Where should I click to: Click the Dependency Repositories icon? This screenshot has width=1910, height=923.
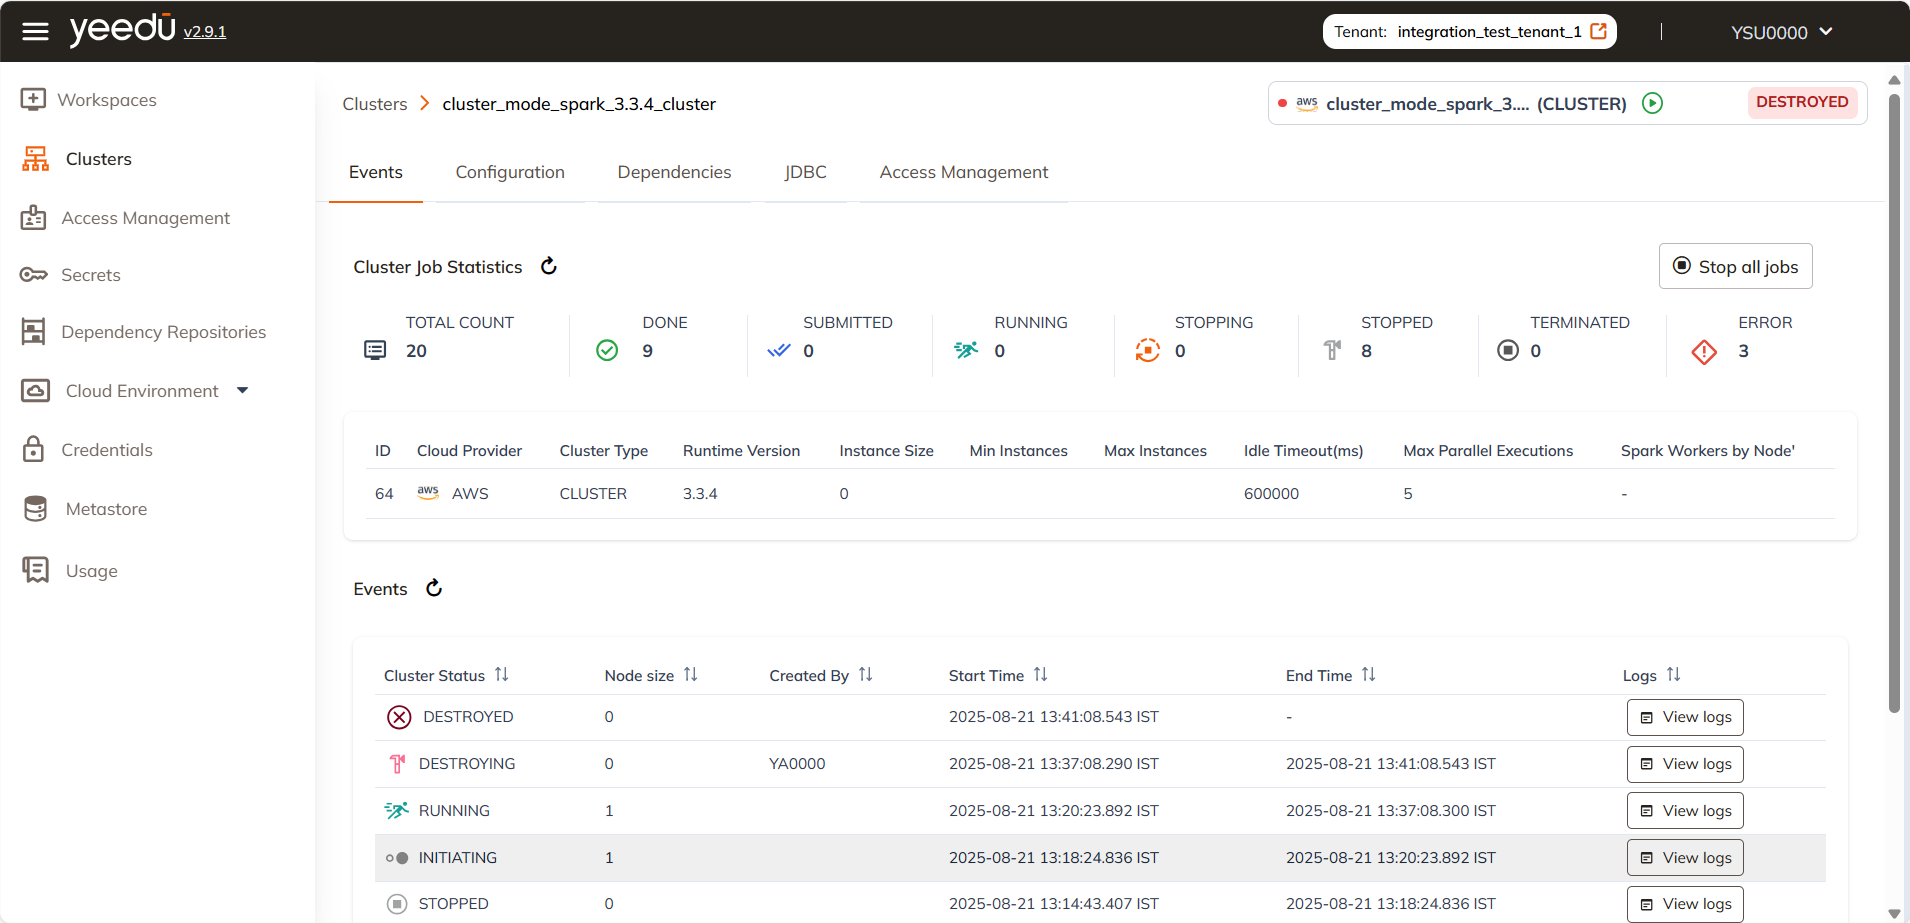(35, 331)
